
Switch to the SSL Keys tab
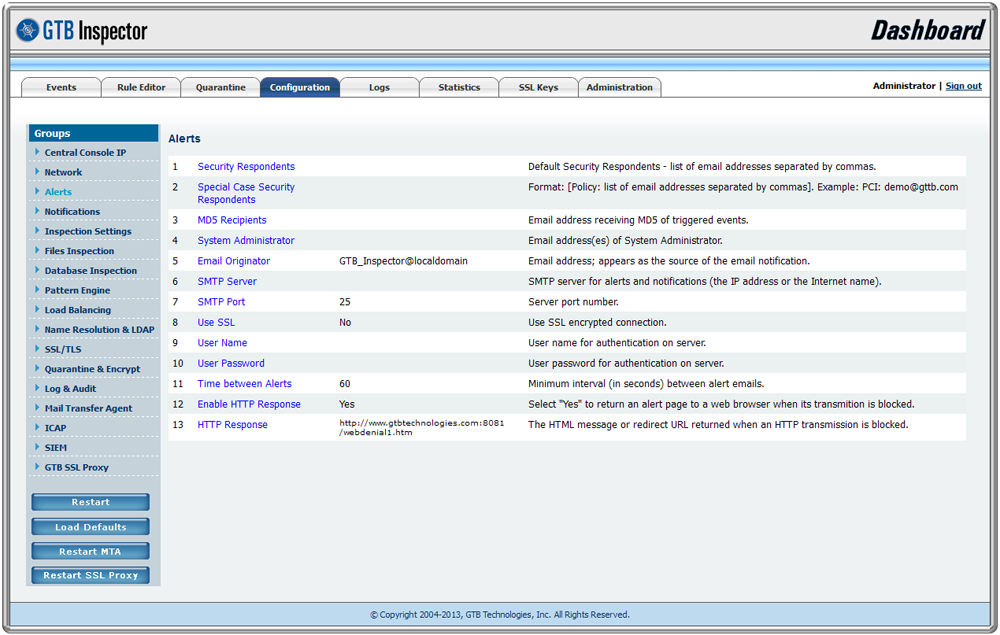(x=538, y=87)
